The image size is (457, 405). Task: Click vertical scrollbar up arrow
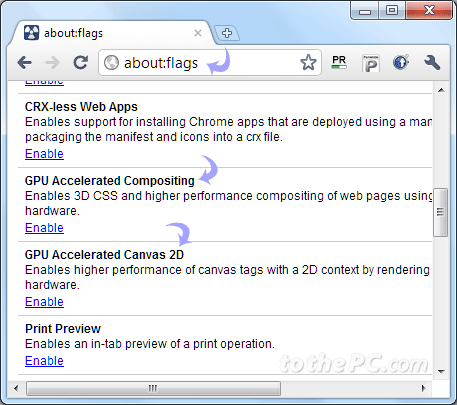441,90
